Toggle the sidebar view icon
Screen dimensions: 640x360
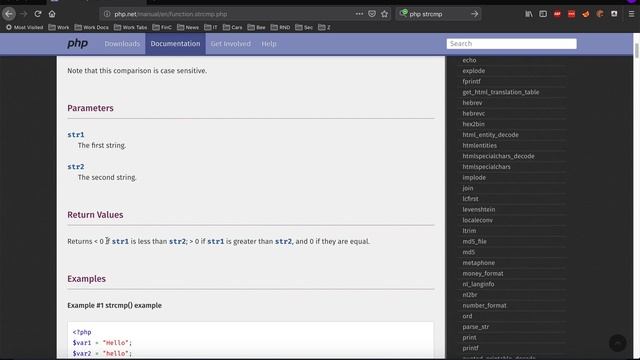click(543, 14)
